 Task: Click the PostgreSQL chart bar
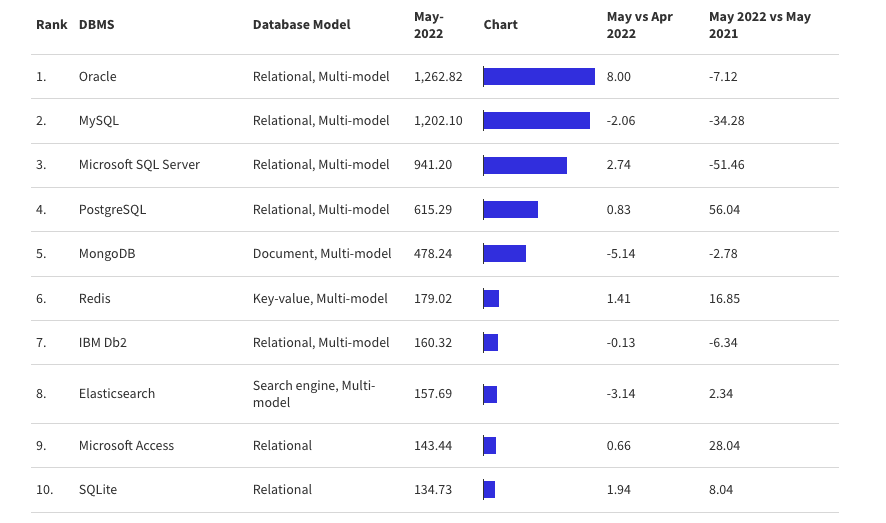click(x=511, y=210)
